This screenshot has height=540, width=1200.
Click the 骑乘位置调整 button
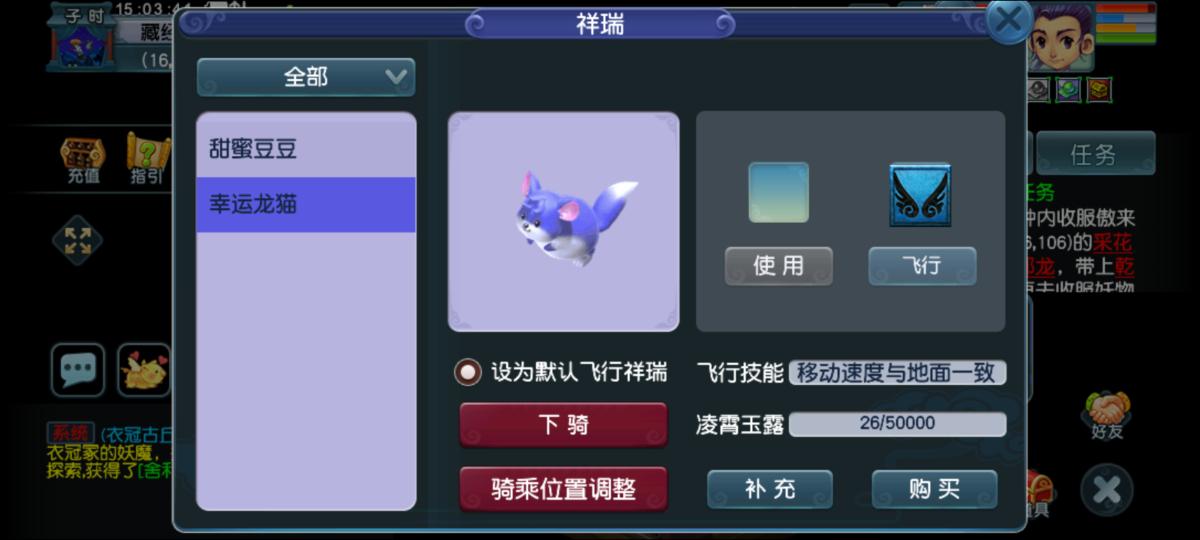[x=563, y=490]
